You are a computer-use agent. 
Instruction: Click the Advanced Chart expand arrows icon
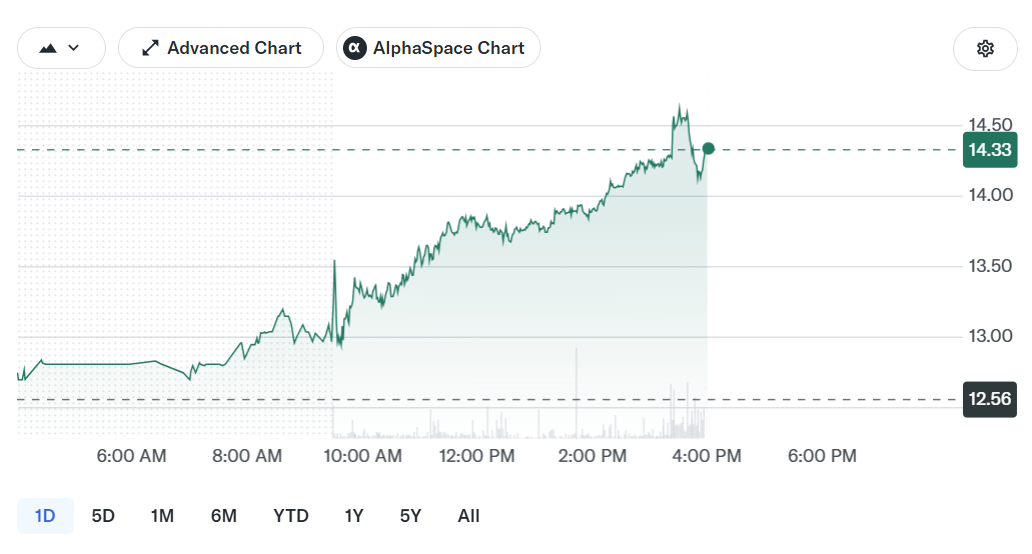coord(151,48)
